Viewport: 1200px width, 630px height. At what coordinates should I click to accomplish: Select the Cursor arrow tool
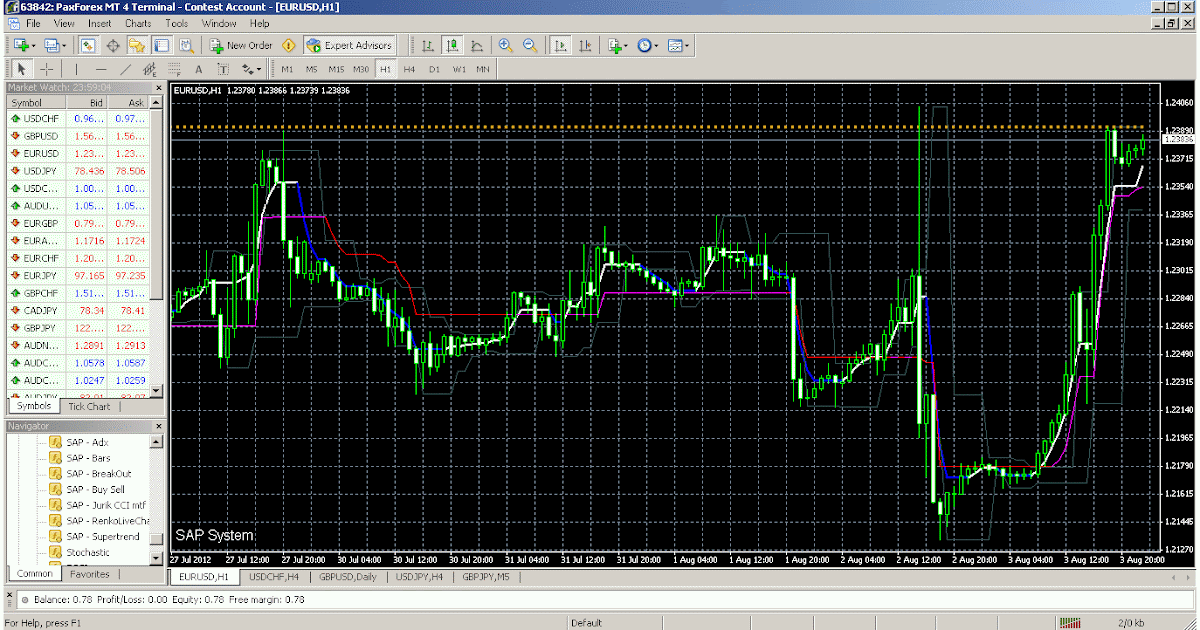(22, 69)
